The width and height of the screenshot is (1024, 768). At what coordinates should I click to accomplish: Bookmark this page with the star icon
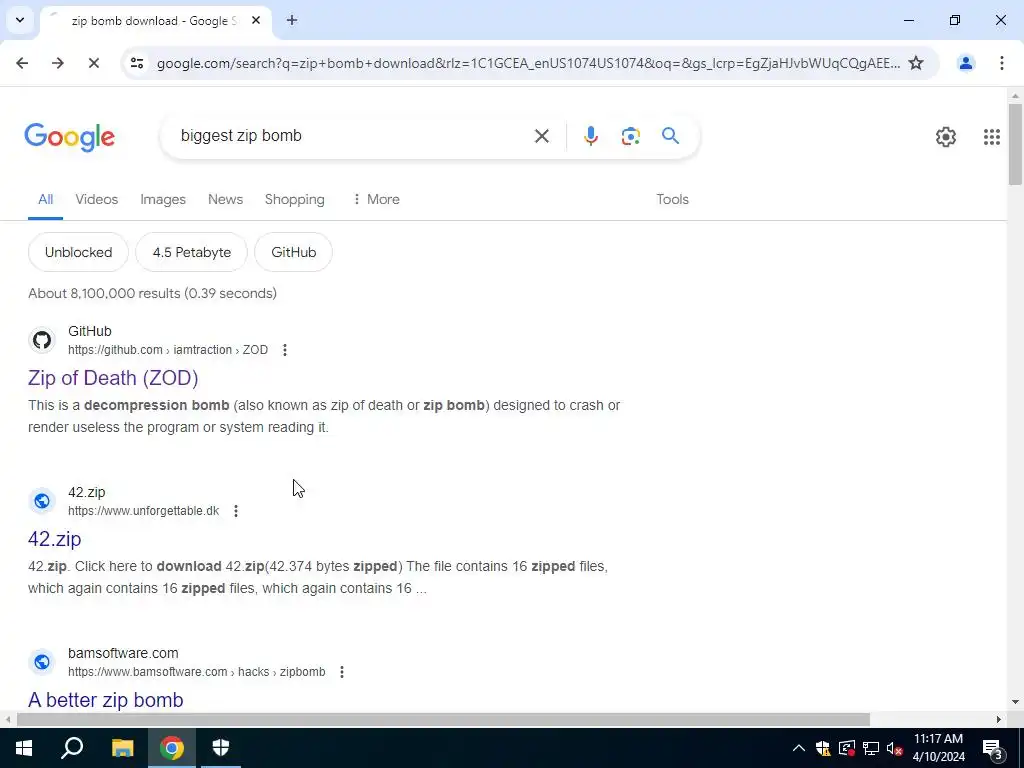916,63
